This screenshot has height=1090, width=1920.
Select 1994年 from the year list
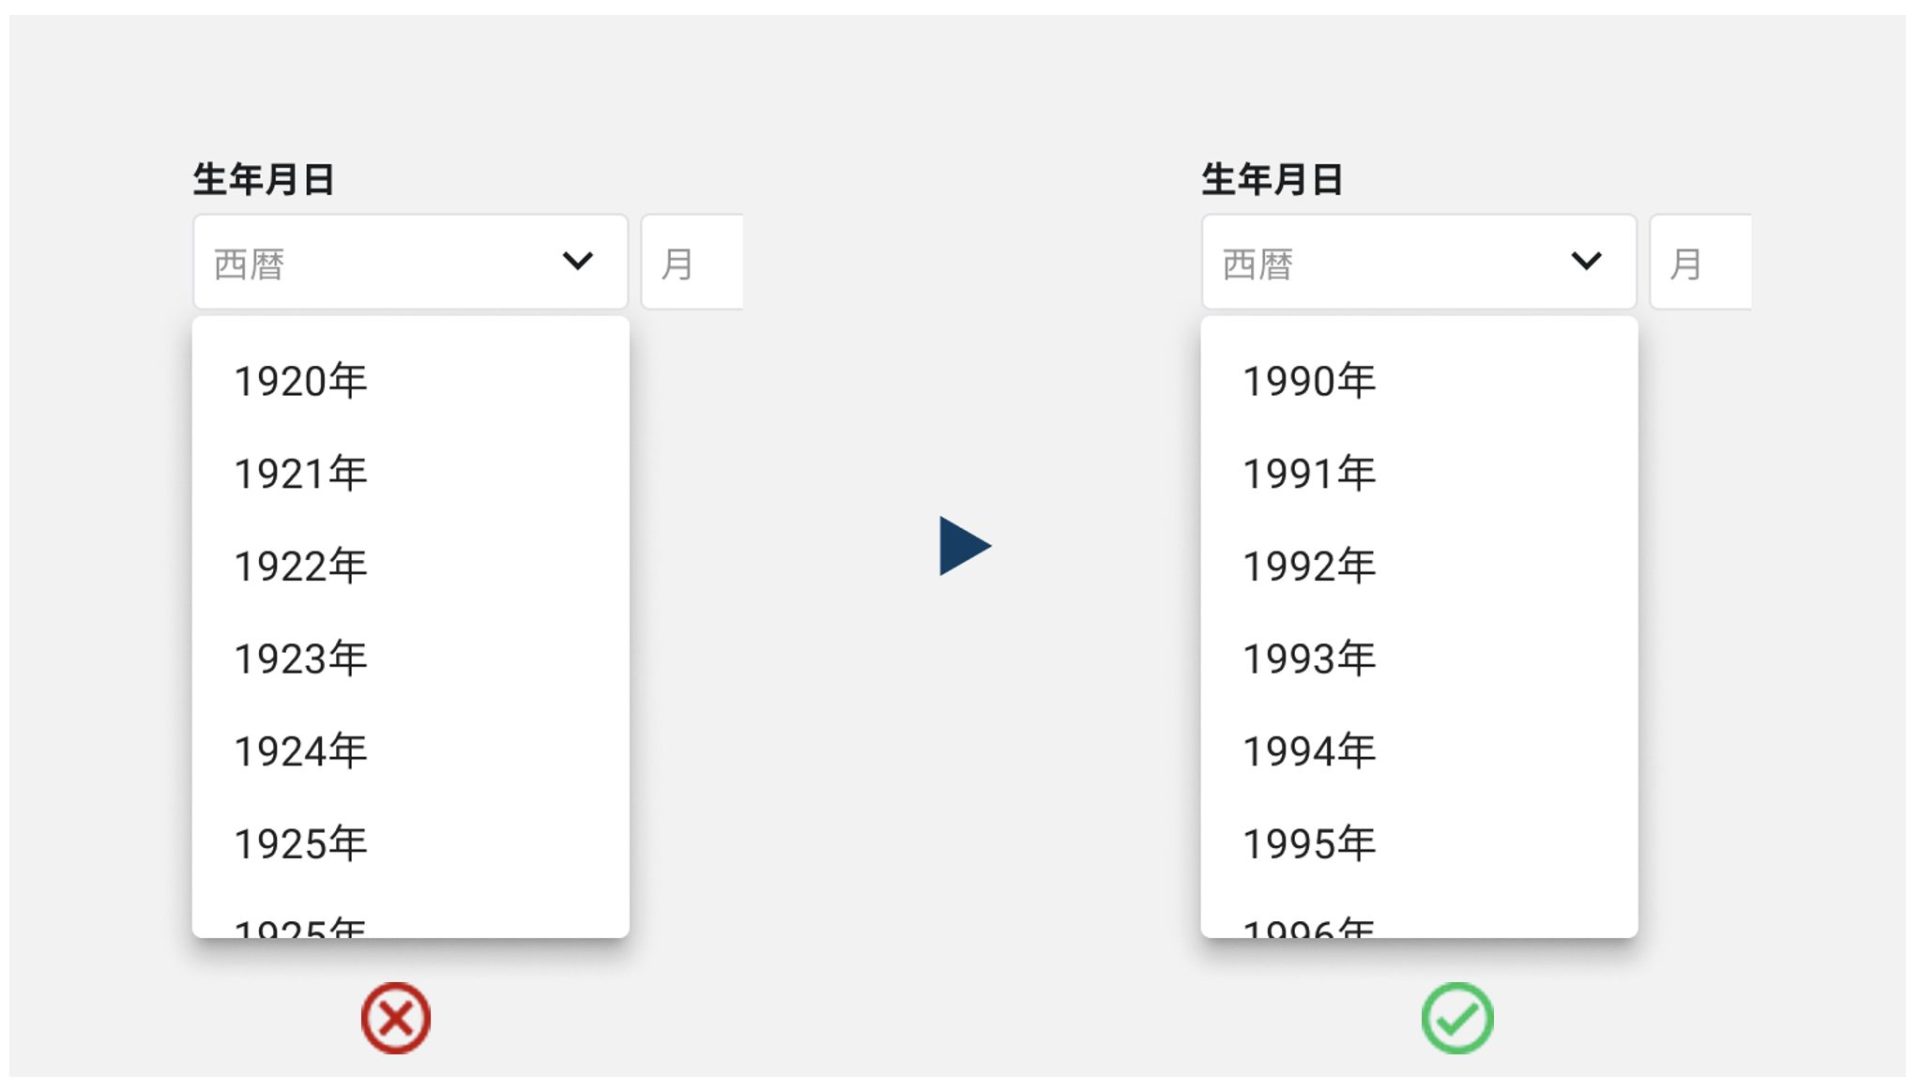coord(1309,751)
